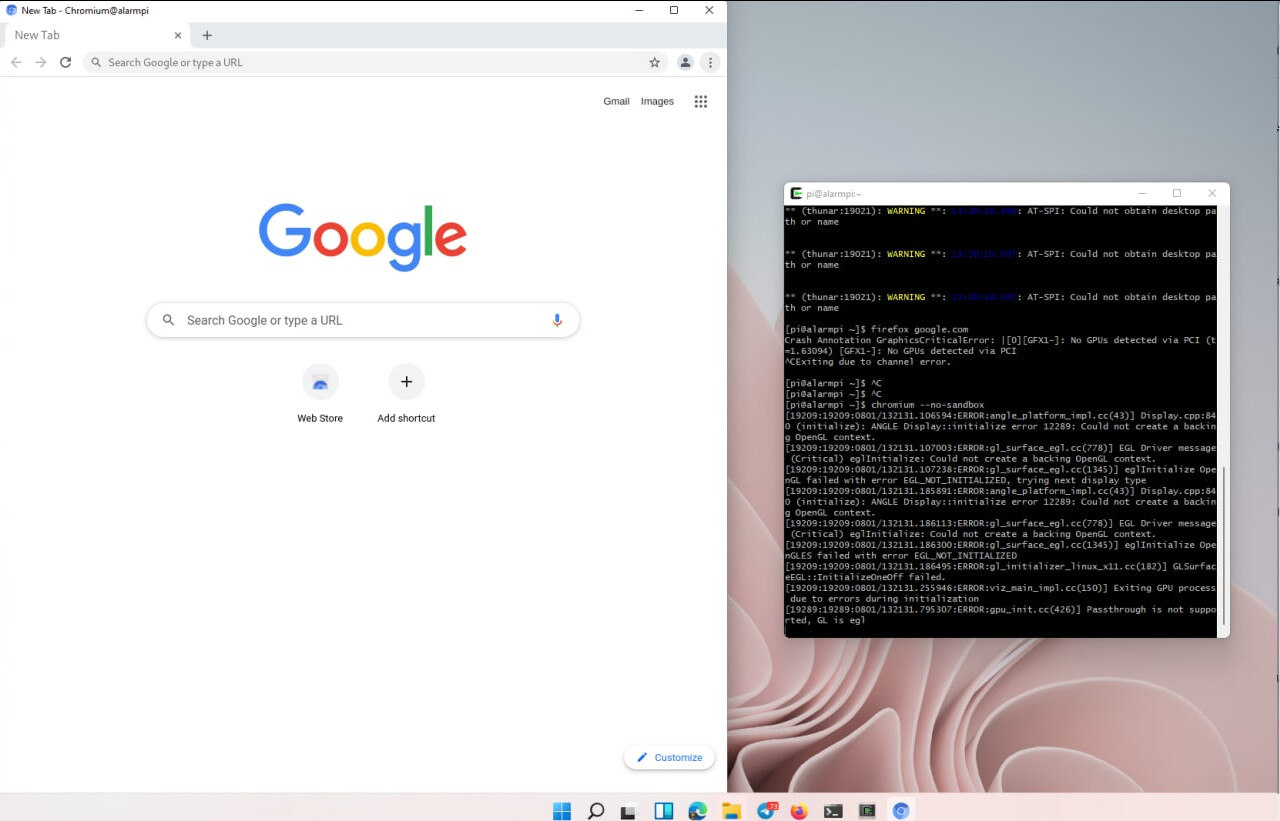The height and width of the screenshot is (821, 1280).
Task: Open the Images link
Action: tap(657, 101)
